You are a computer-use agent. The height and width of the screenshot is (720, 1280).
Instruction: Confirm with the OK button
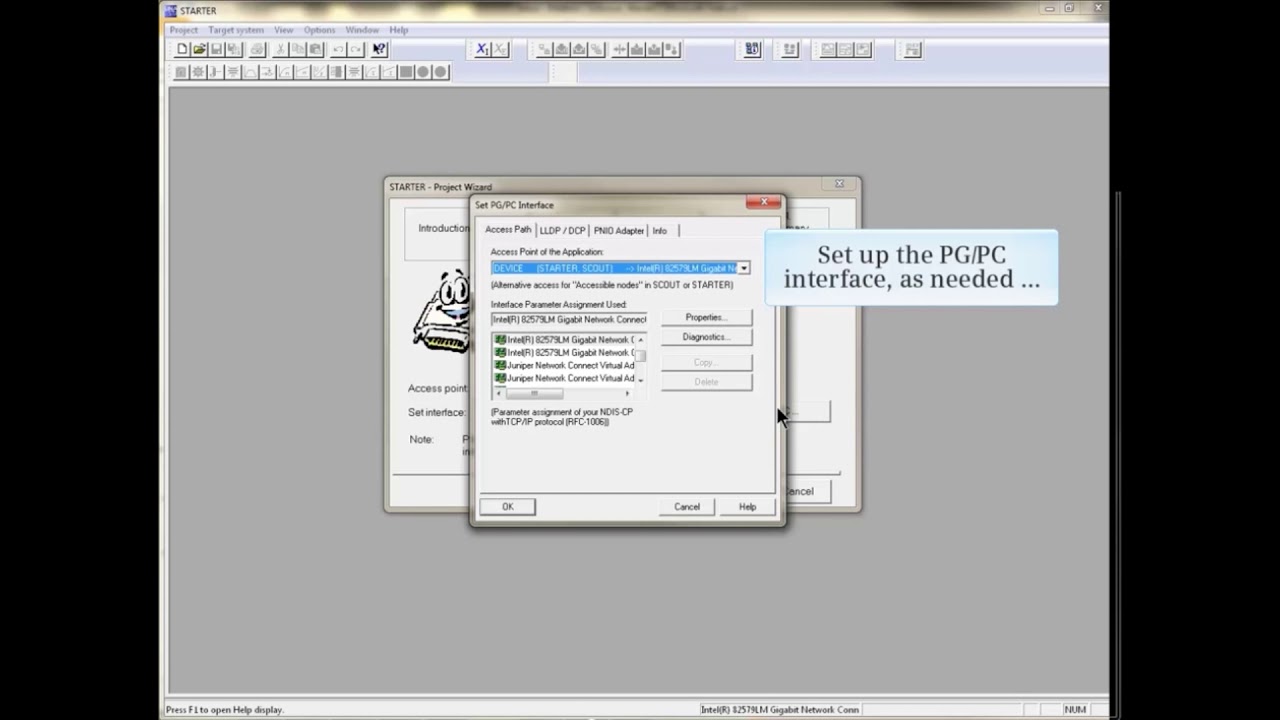508,507
